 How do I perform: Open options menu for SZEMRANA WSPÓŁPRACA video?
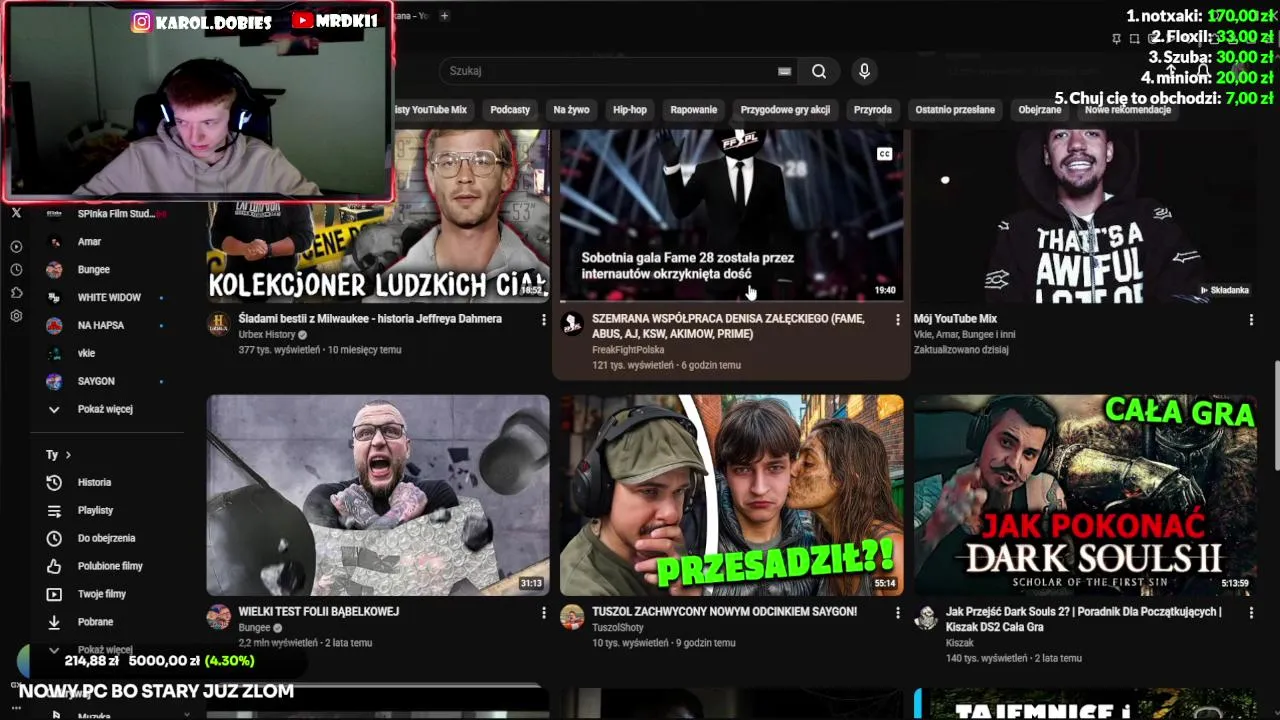pos(897,320)
